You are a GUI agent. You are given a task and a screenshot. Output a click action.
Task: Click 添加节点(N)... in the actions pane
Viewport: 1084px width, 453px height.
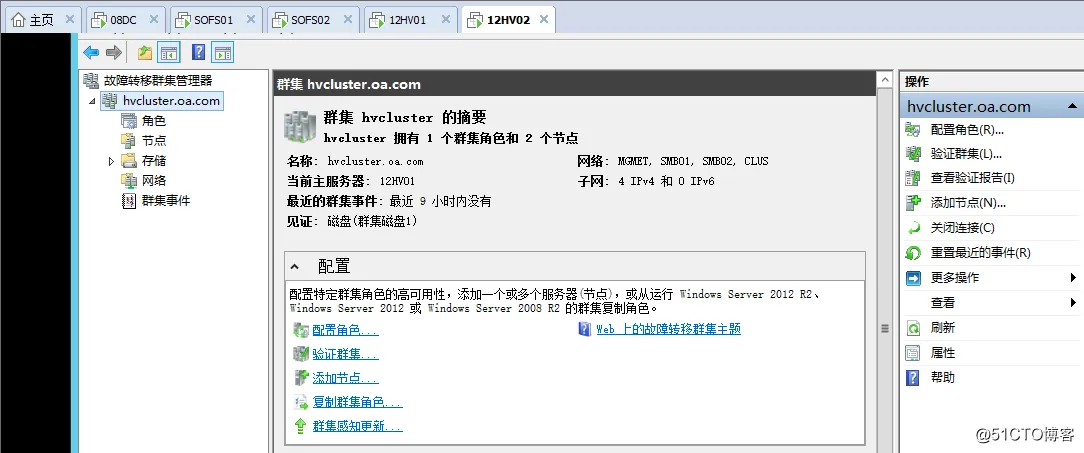pos(968,203)
